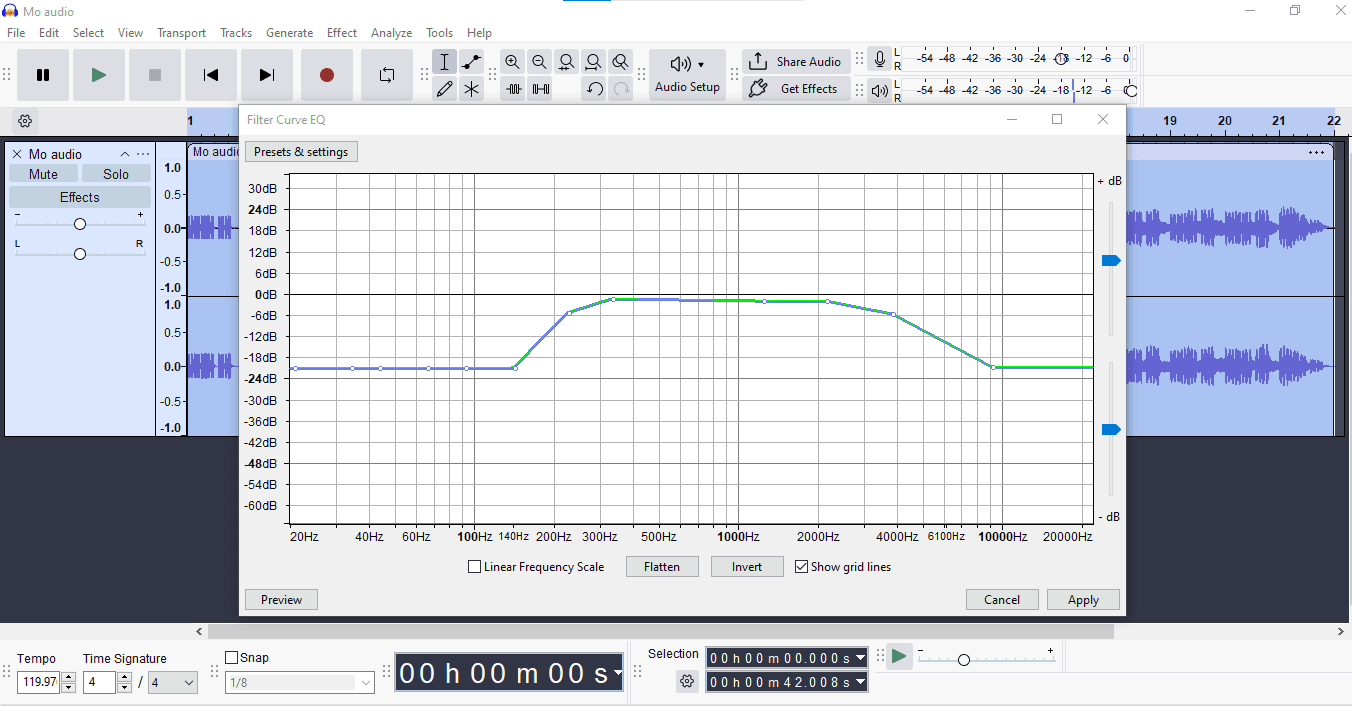
Task: Click the Zoom In magnifier icon
Action: (x=512, y=62)
